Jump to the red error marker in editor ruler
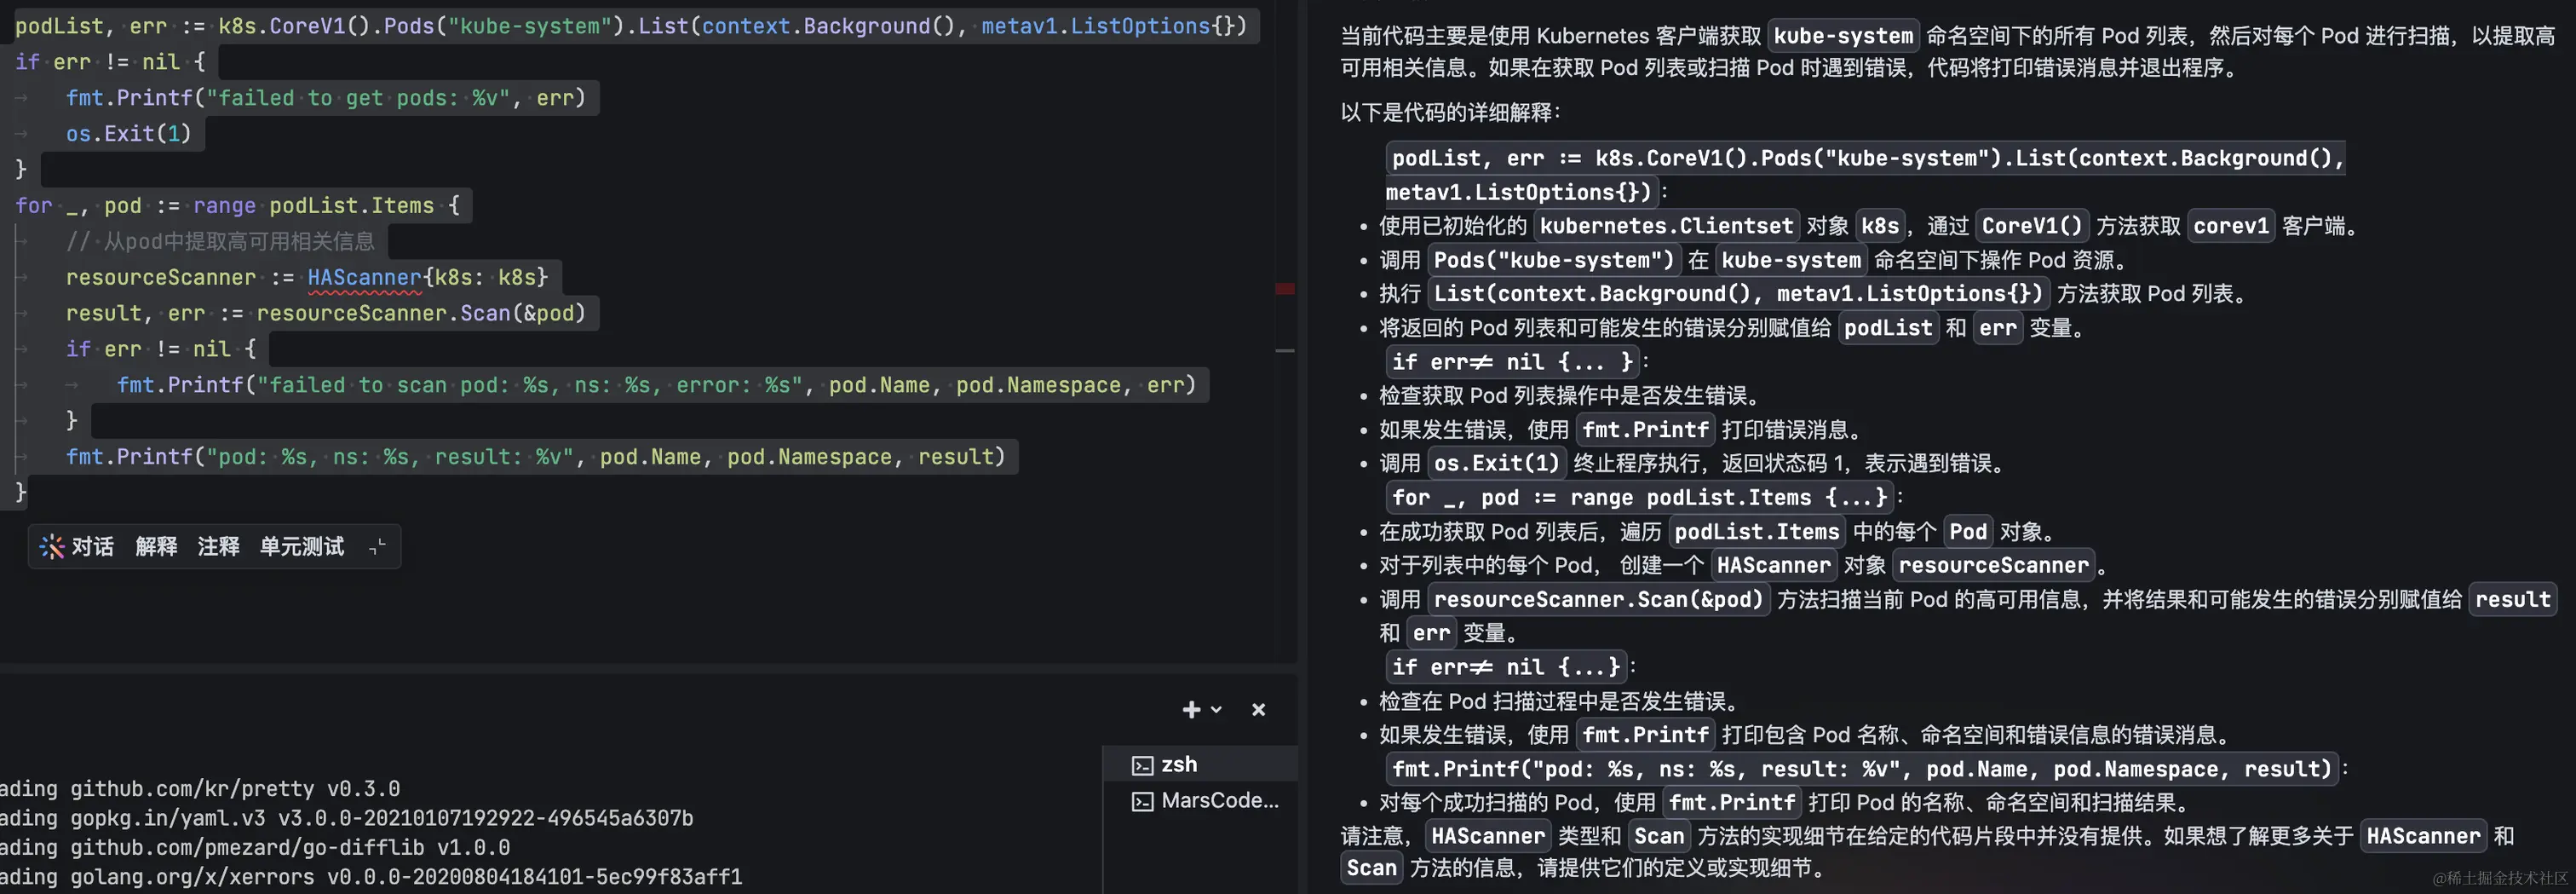2576x894 pixels. tap(1285, 289)
